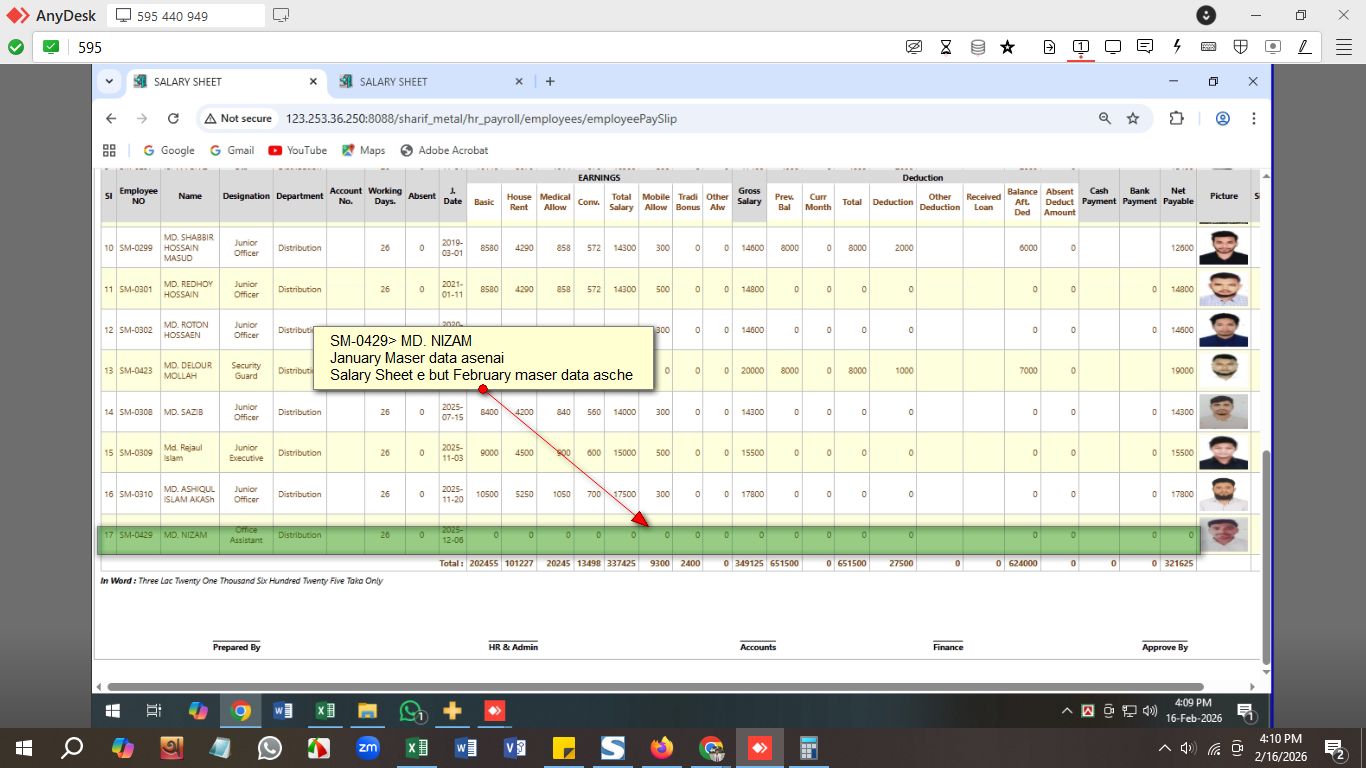Expand Chrome tab search dropdown arrow
Viewport: 1366px width, 768px height.
pos(108,81)
